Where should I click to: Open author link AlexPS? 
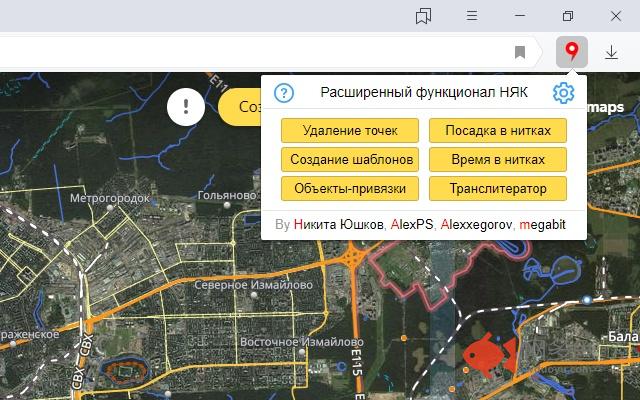(412, 224)
